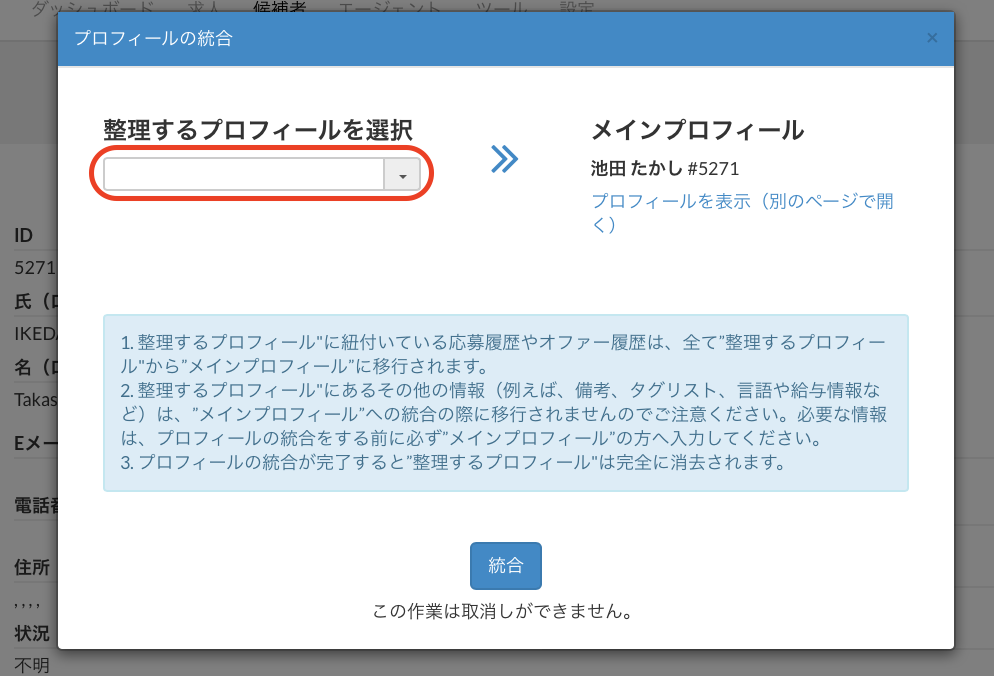994x676 pixels.
Task: Open the profile selection dropdown arrow
Action: [x=402, y=175]
